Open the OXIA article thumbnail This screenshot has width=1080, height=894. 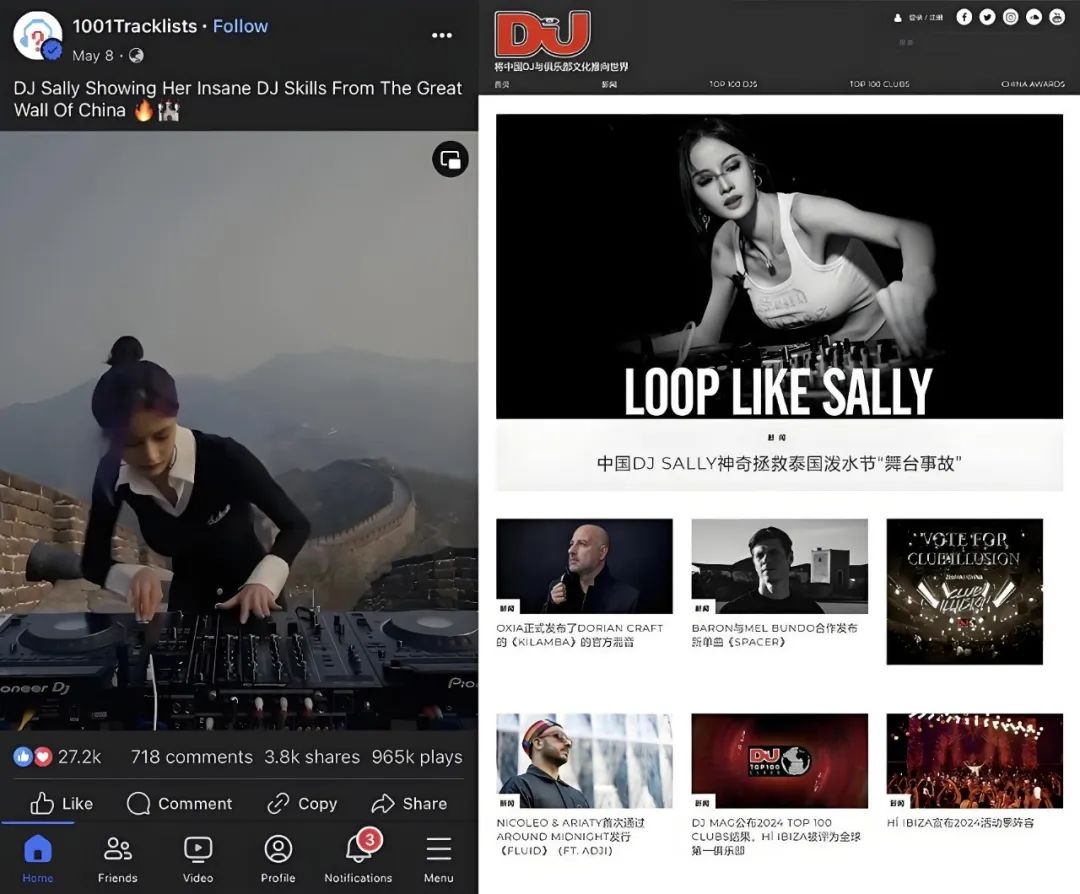[x=584, y=566]
